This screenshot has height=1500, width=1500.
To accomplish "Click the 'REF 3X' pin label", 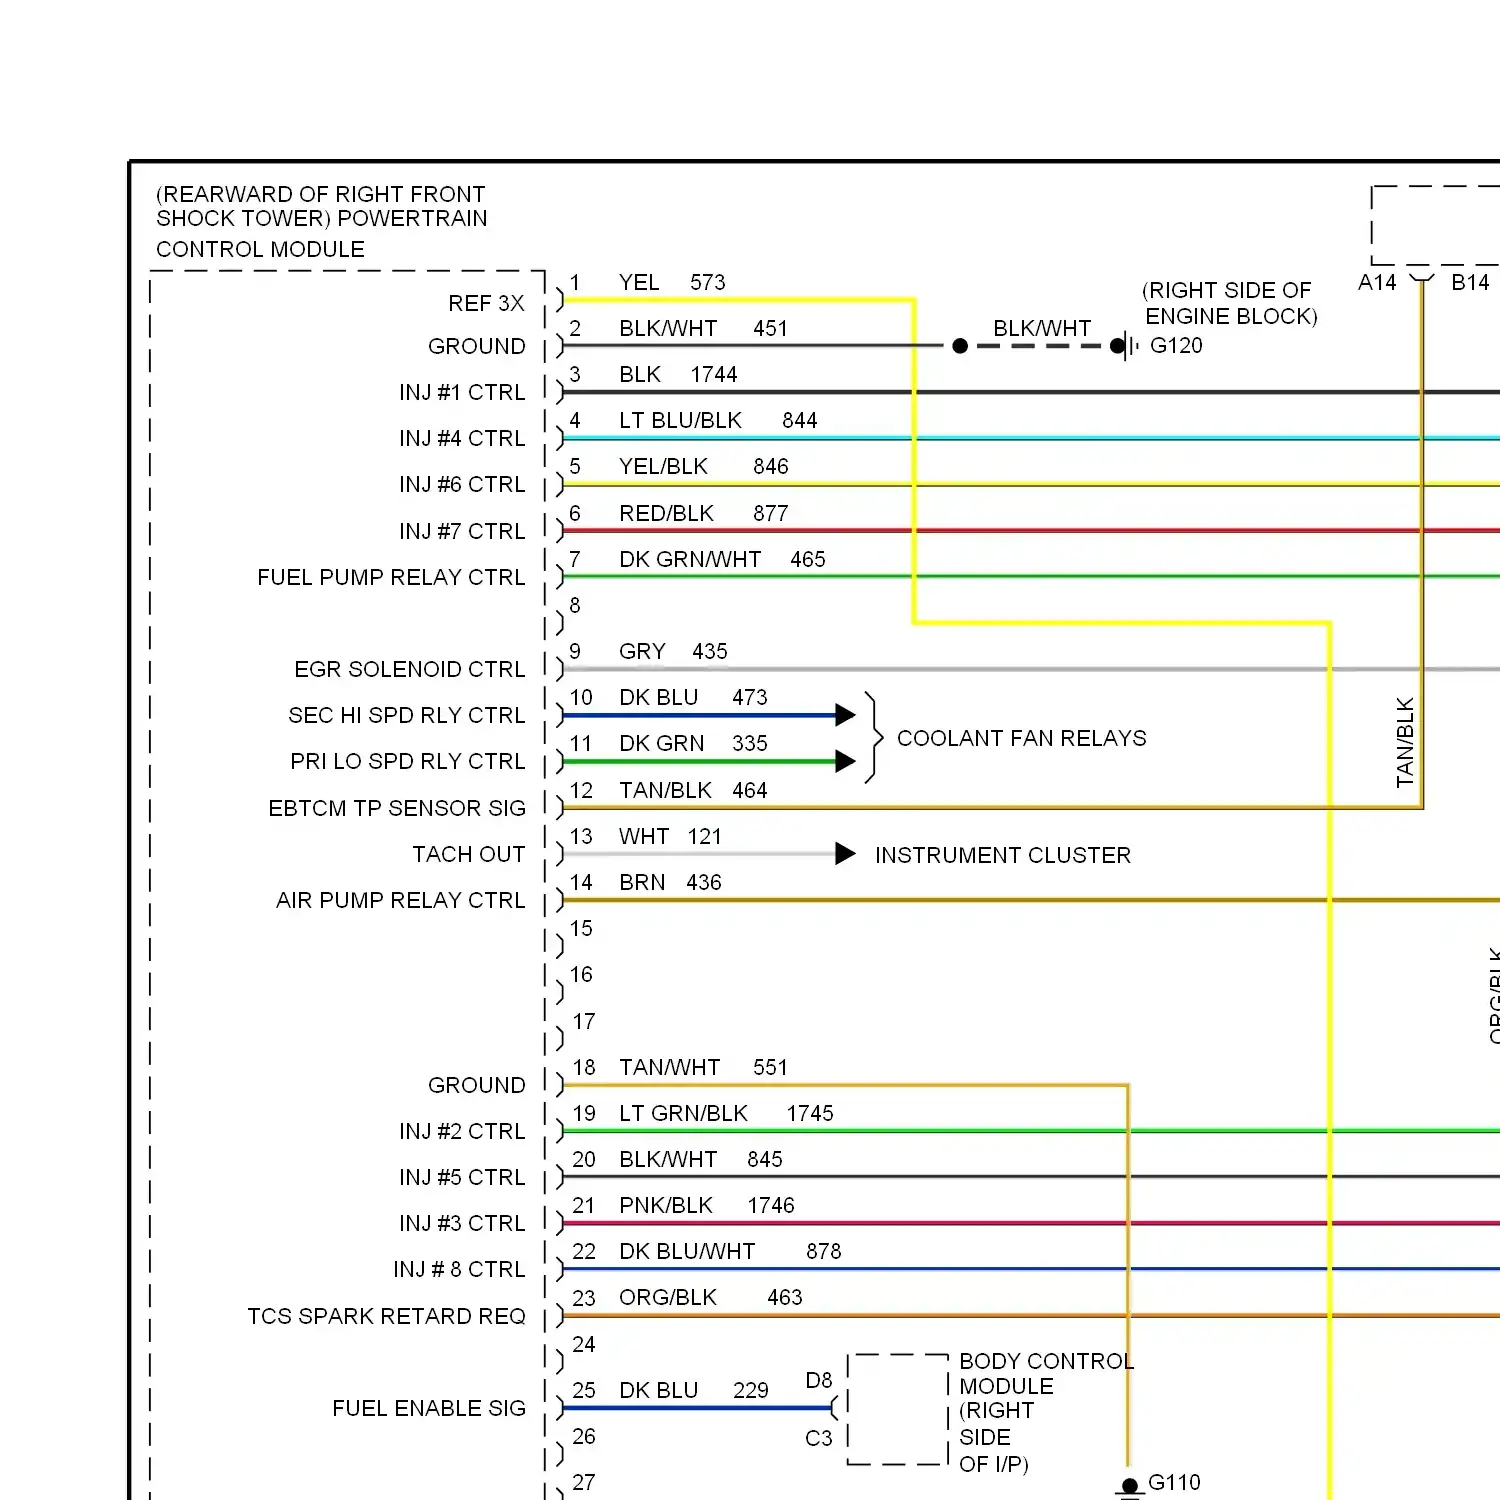I will 486,303.
